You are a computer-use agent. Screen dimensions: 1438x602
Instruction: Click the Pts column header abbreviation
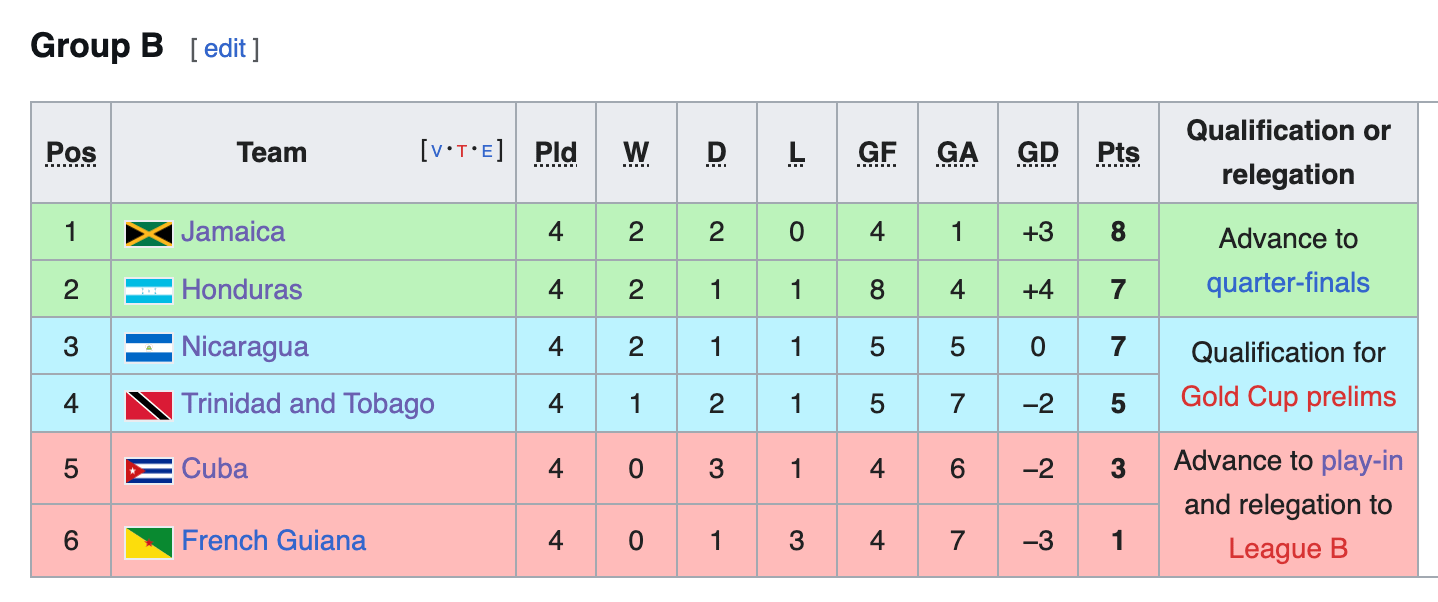click(1118, 152)
